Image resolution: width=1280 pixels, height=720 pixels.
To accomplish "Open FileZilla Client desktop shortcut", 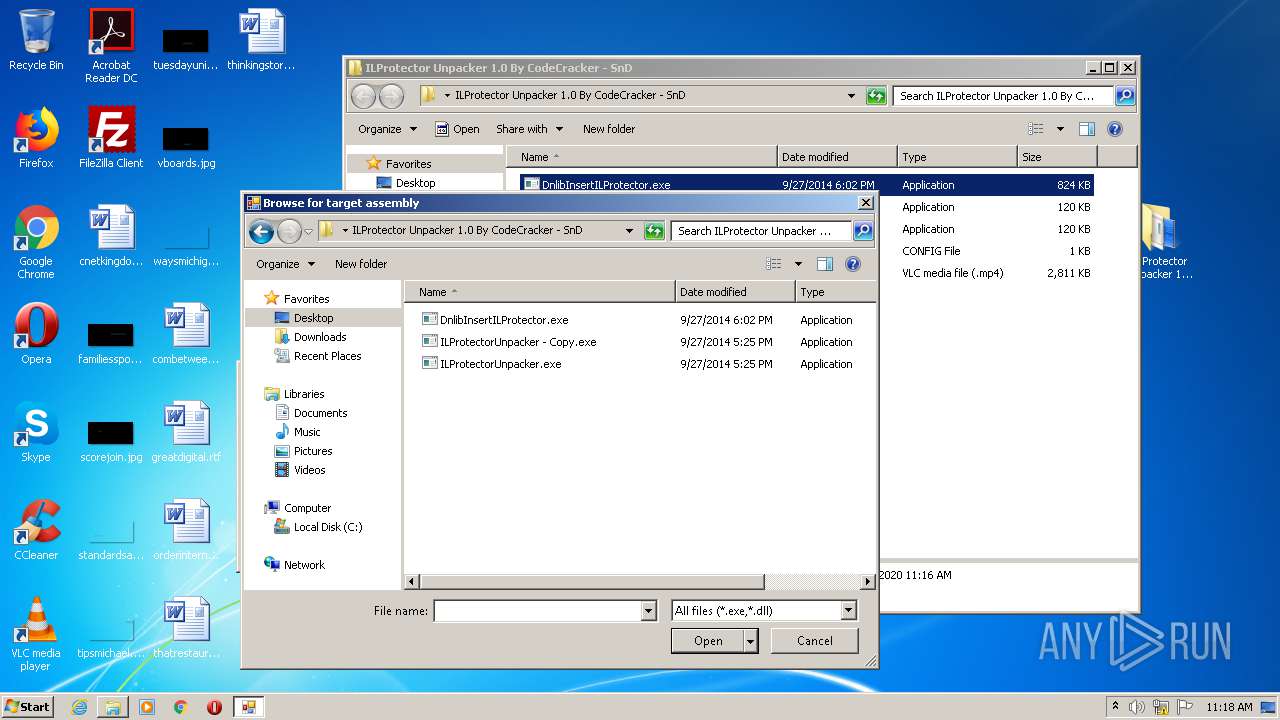I will click(x=111, y=138).
